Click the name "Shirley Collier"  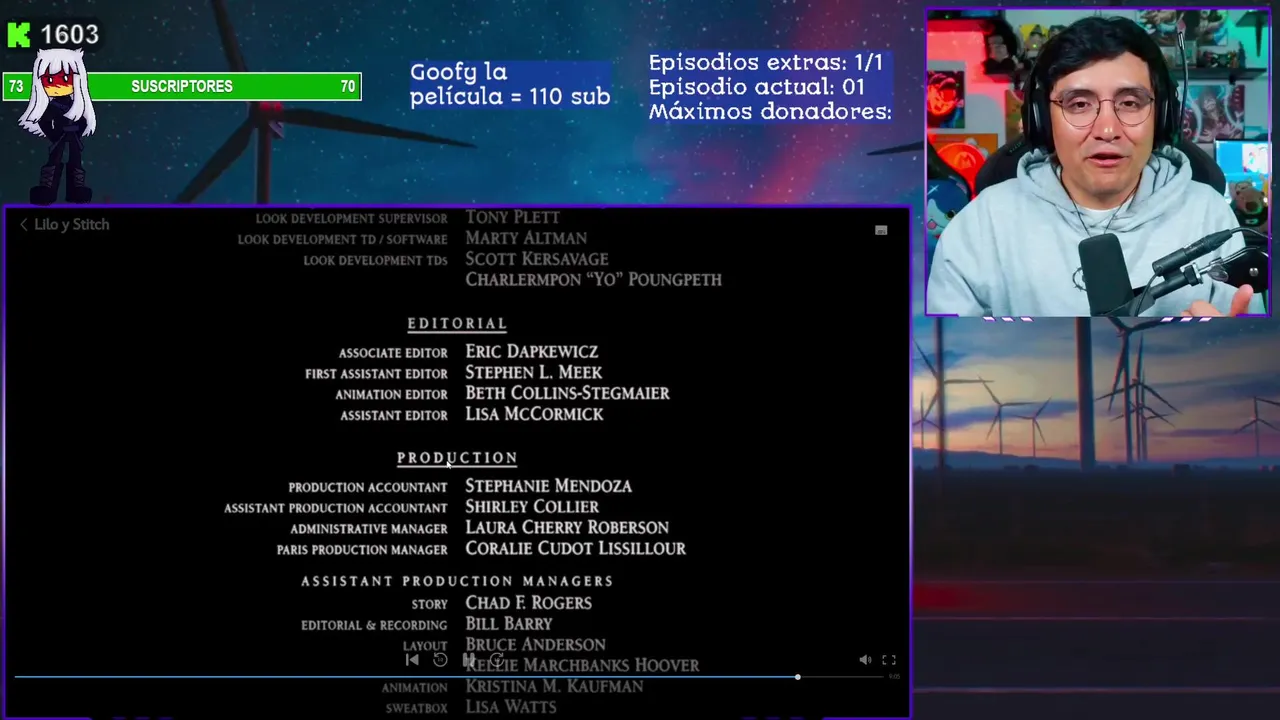[x=532, y=507]
